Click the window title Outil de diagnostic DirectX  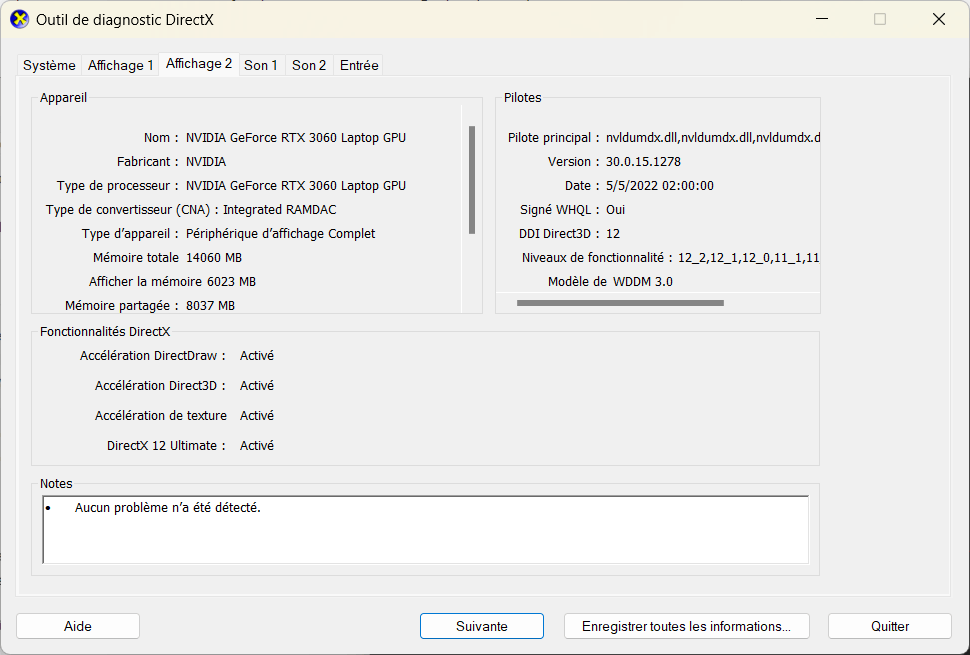125,20
